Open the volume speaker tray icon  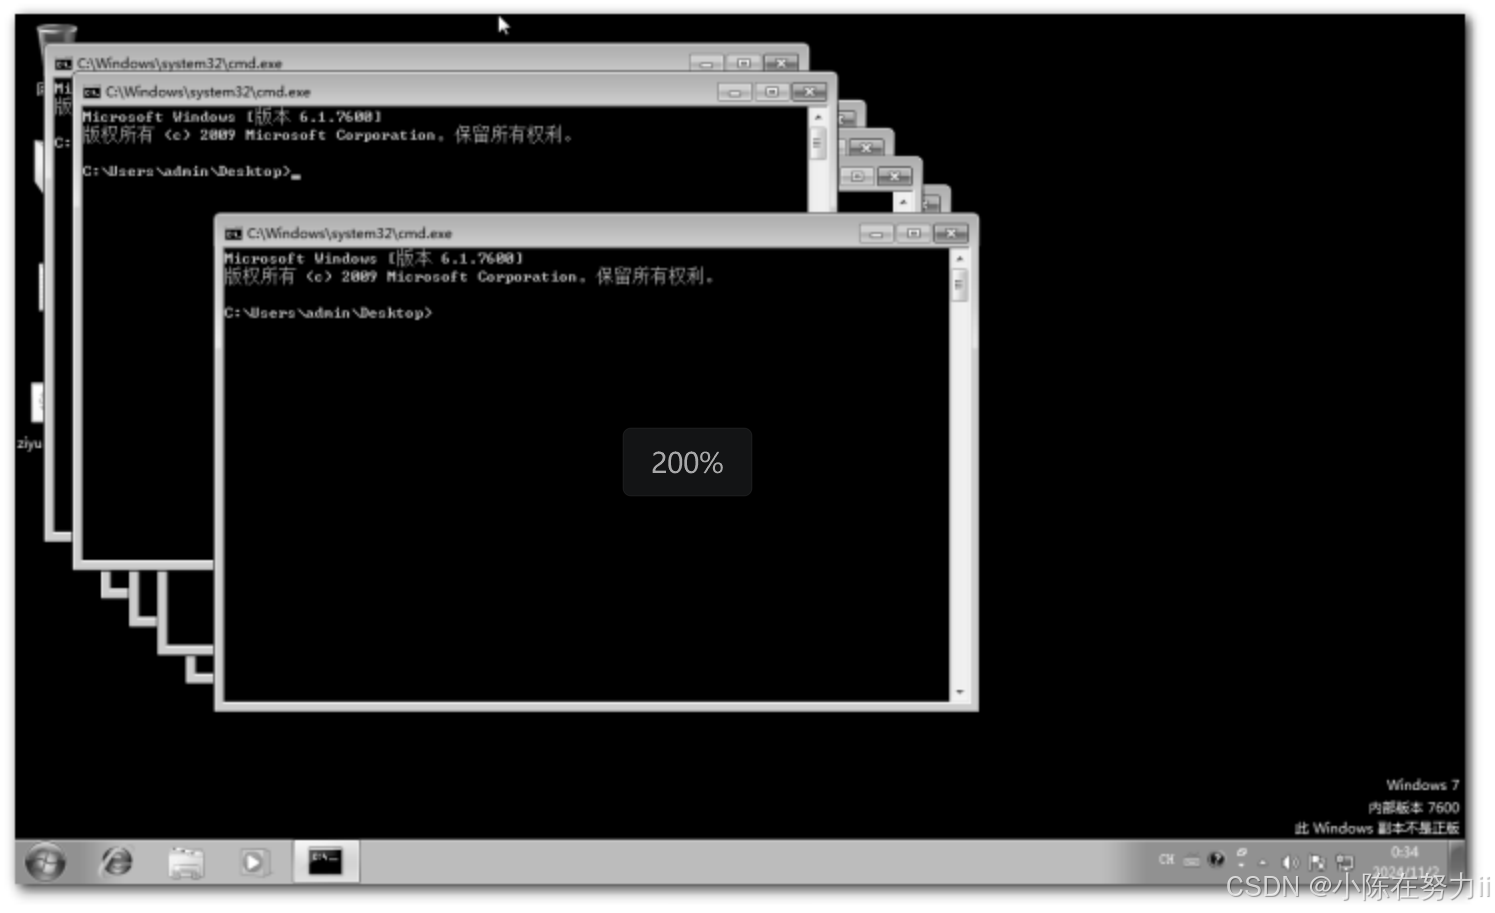coord(1290,862)
